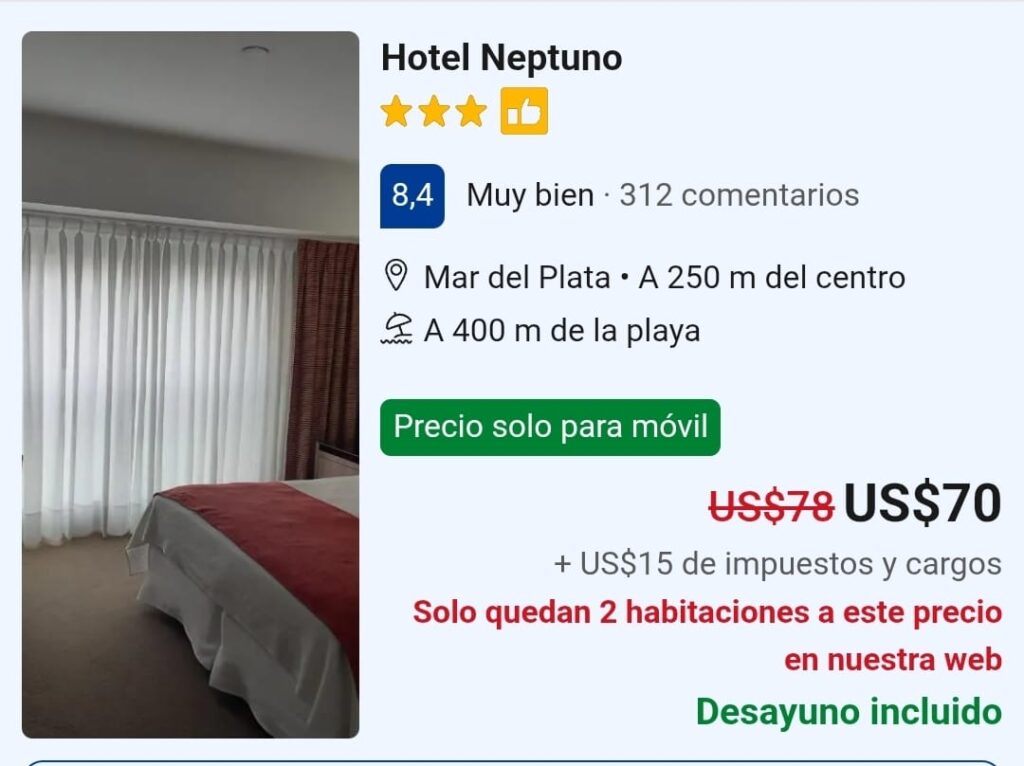Open the Hotel Neptuno room photo
The image size is (1024, 766).
click(190, 385)
